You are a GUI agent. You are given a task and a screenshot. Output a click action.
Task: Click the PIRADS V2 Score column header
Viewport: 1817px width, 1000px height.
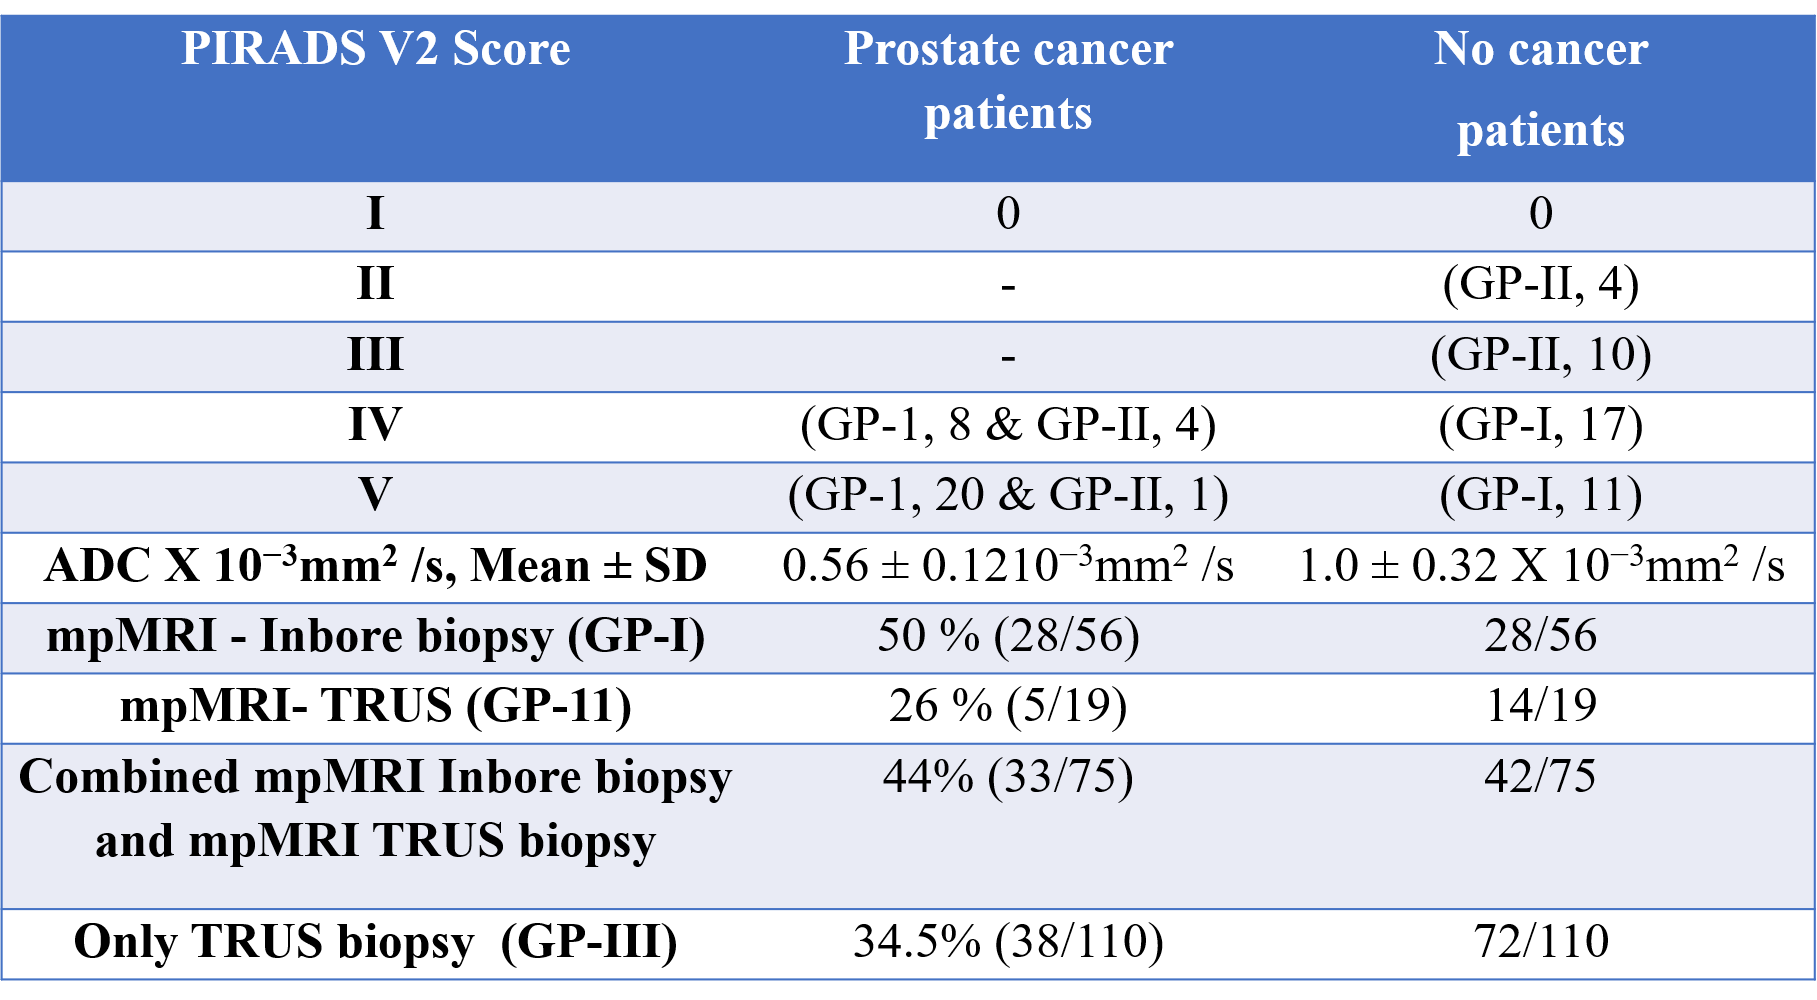coord(375,49)
